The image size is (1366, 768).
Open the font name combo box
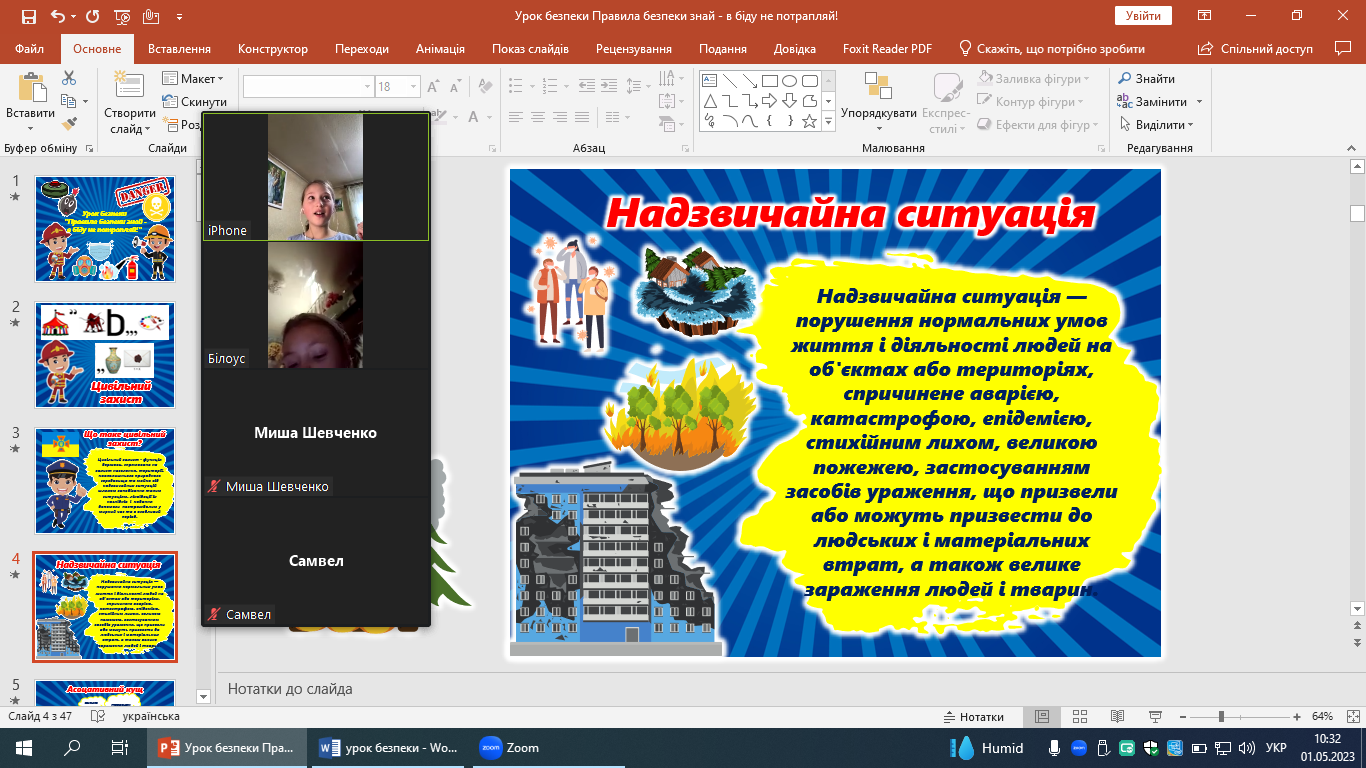click(308, 87)
